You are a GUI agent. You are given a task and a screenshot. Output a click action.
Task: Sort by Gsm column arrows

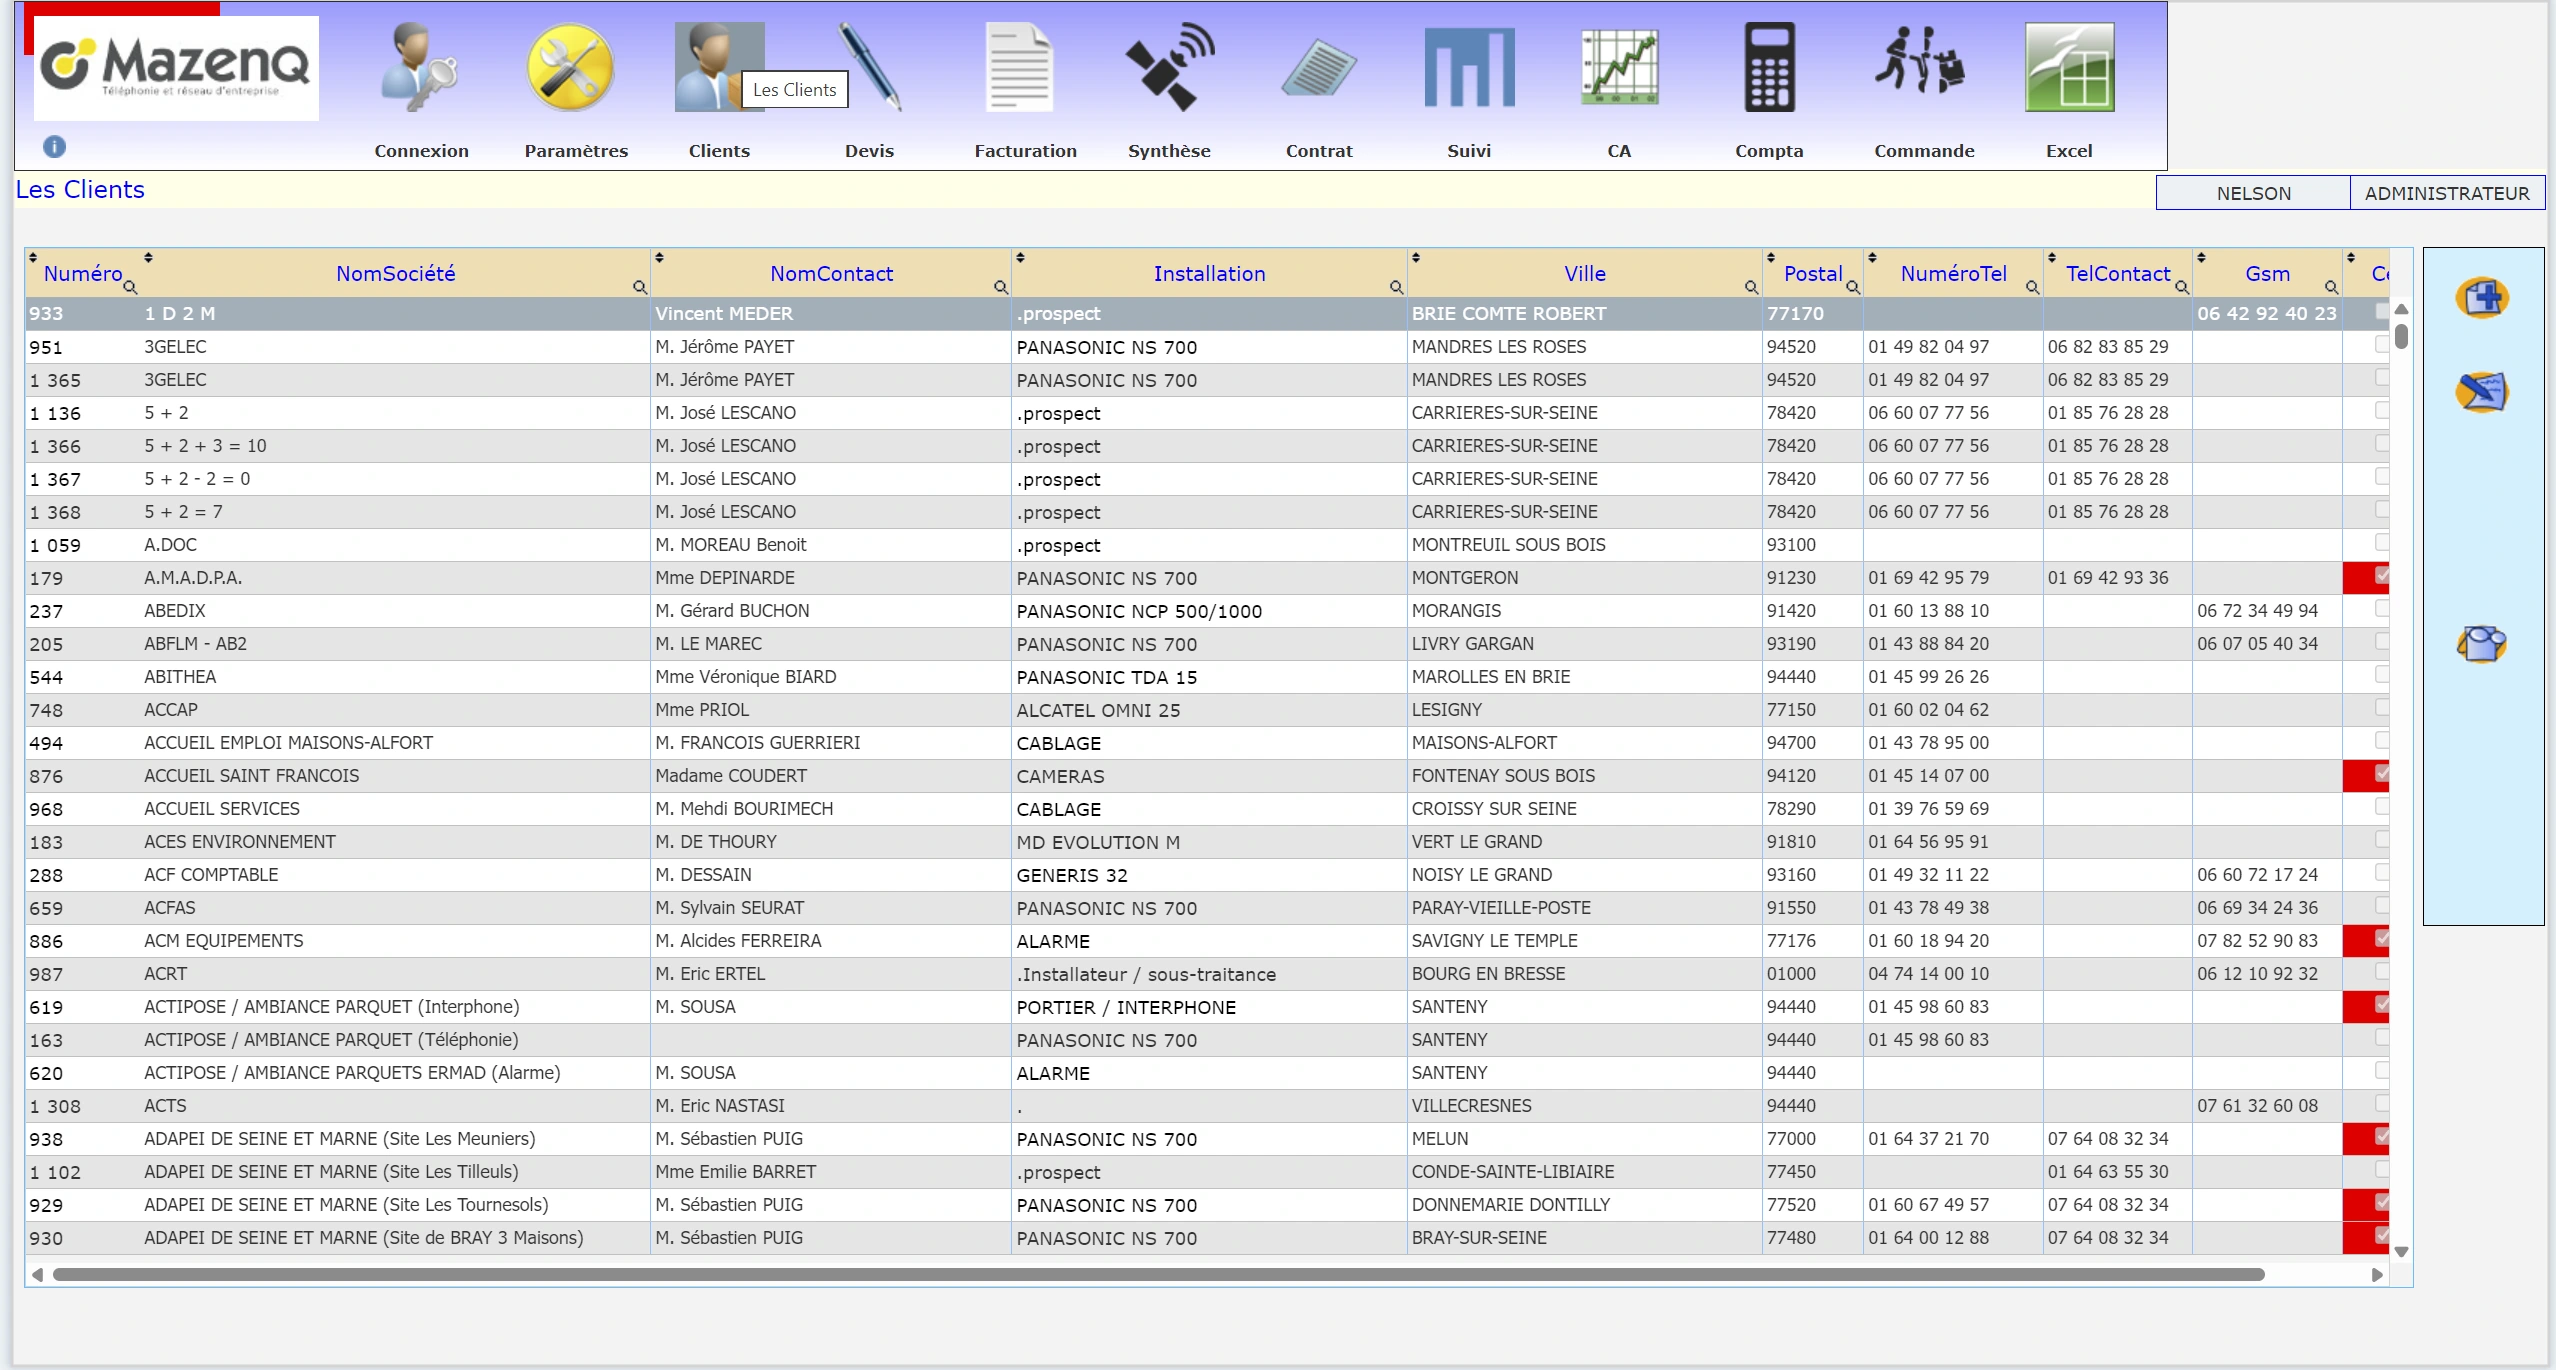[2201, 258]
